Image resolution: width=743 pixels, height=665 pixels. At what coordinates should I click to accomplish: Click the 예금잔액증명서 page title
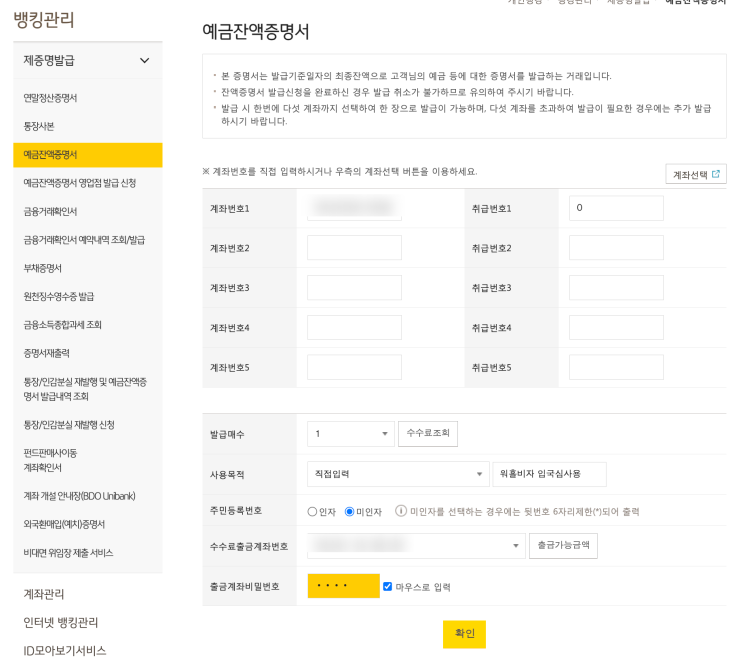coord(256,32)
